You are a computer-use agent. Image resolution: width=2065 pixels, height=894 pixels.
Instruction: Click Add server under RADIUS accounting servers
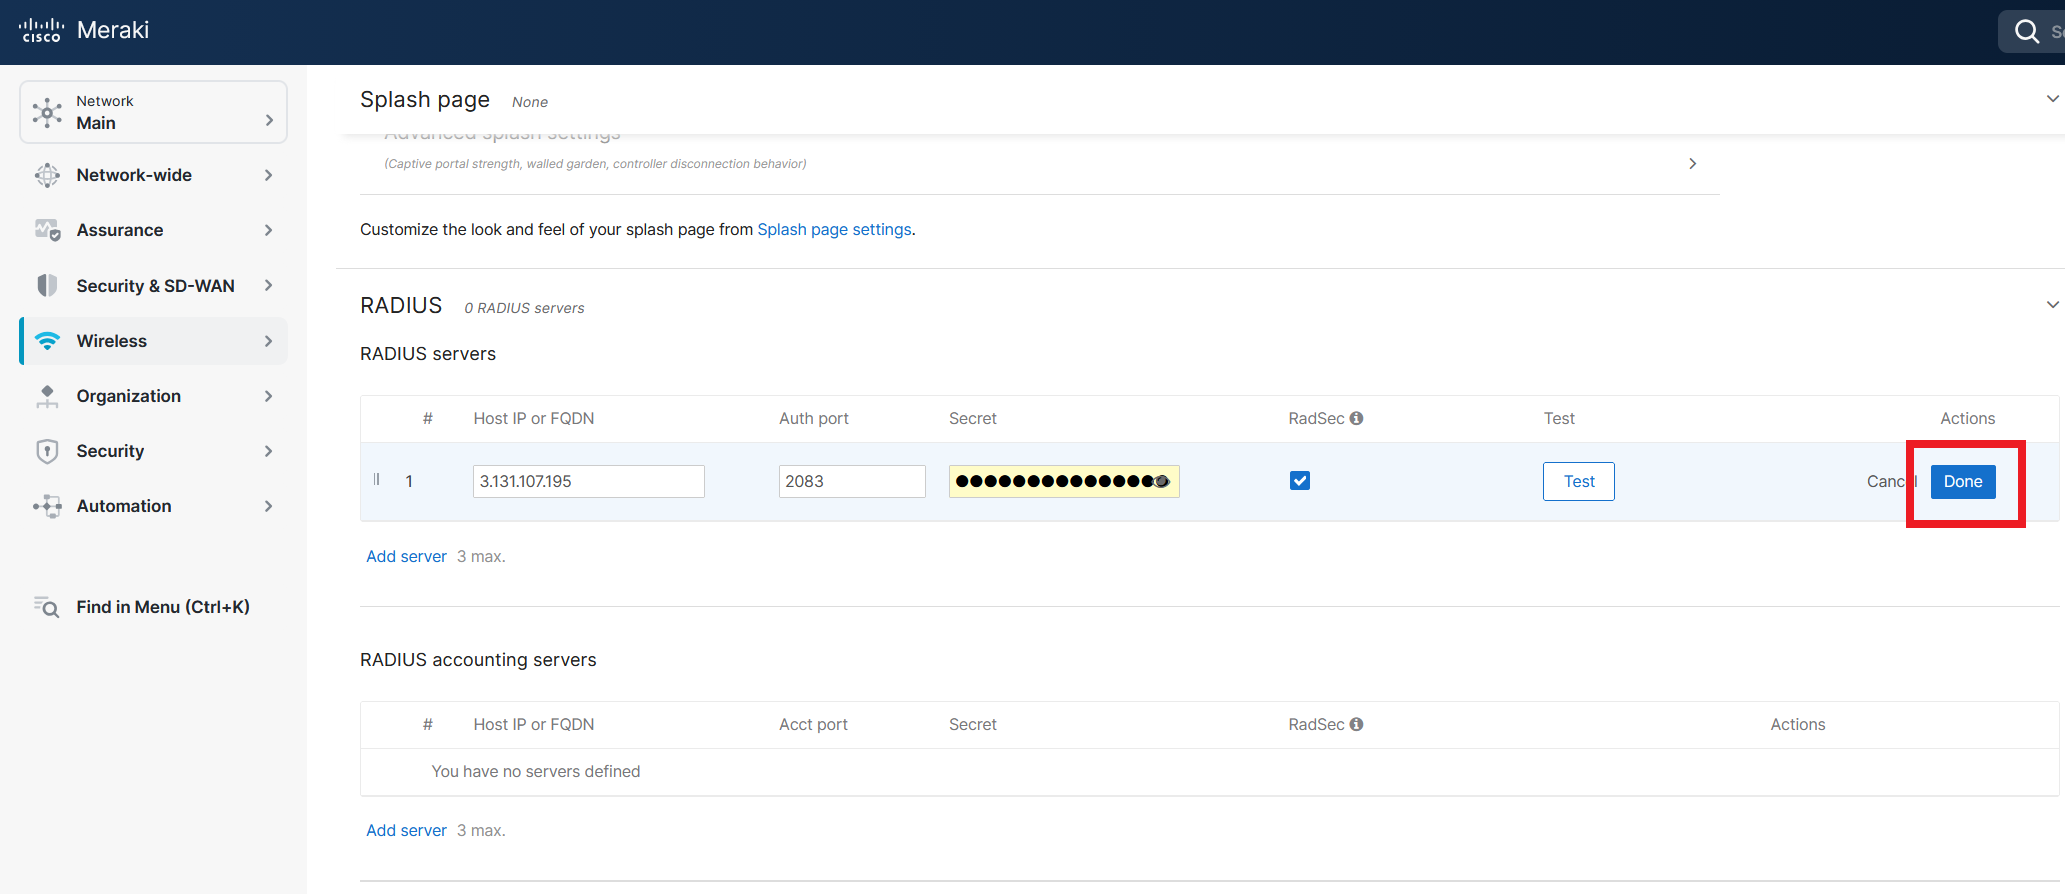coord(406,830)
